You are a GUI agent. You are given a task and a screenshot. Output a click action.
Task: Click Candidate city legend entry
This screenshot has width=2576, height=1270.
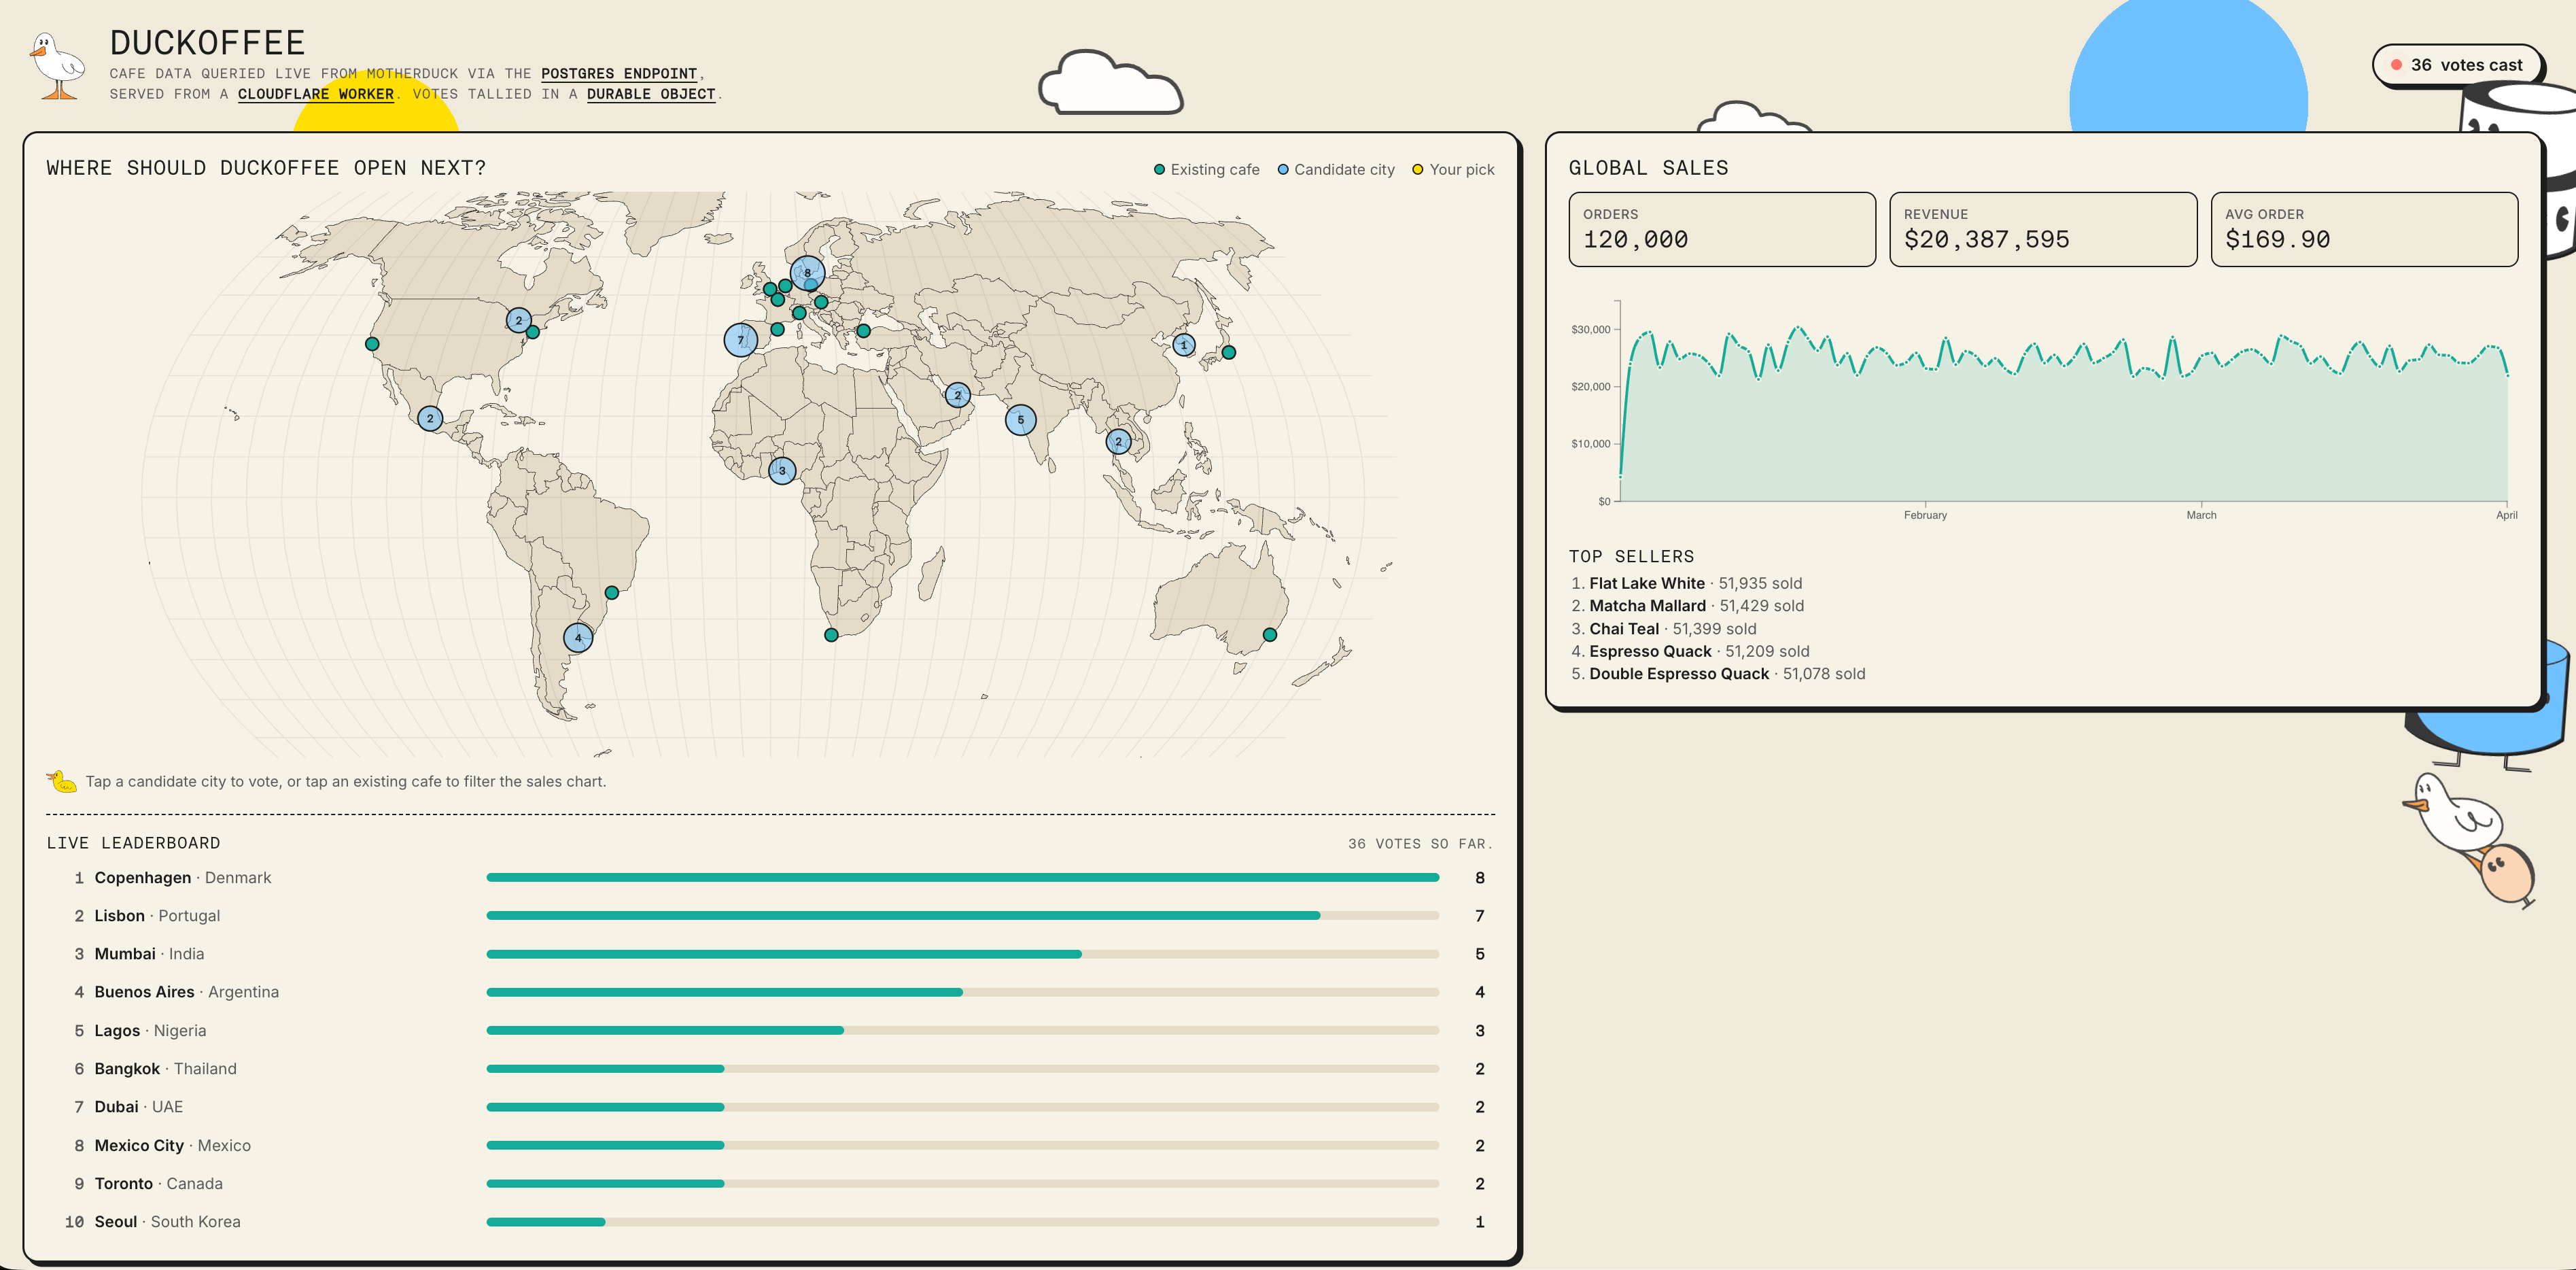point(1336,170)
